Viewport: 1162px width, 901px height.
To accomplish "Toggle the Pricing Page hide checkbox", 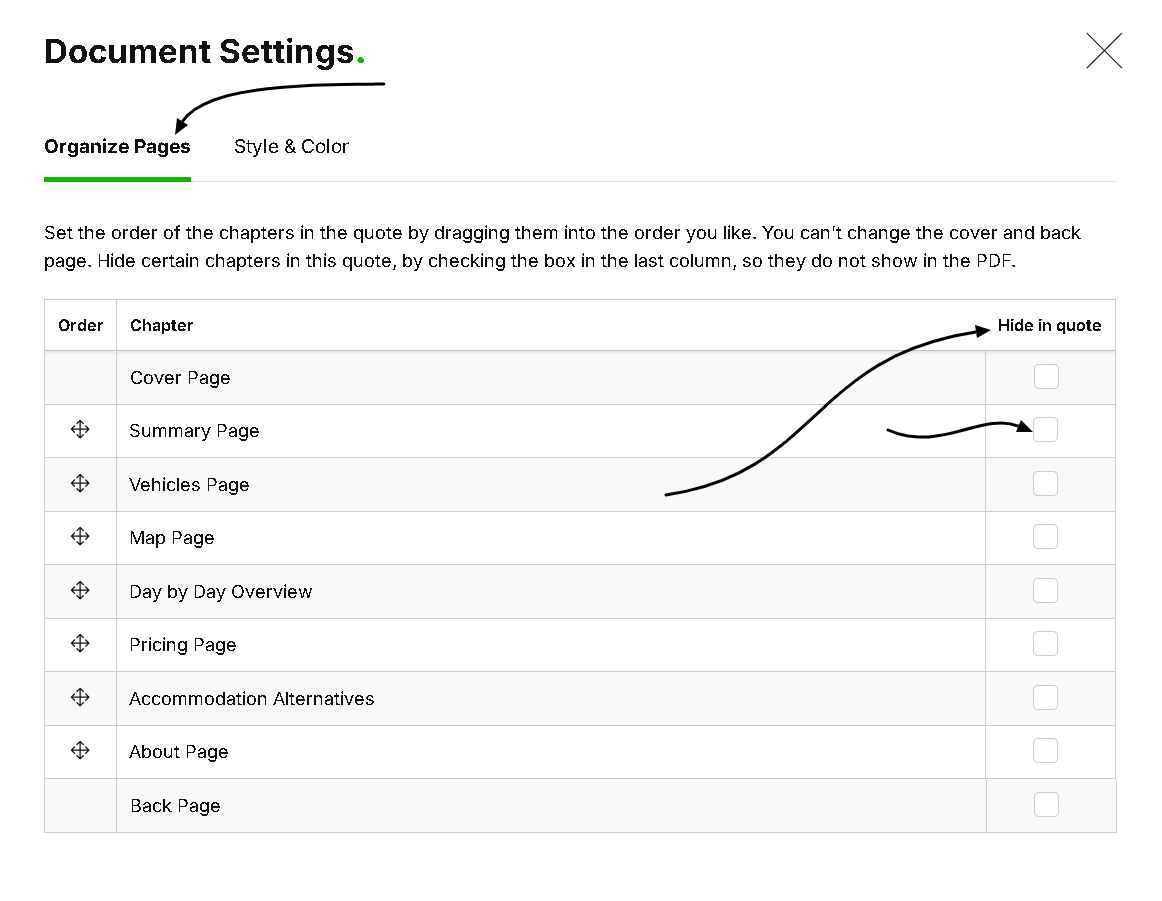I will pos(1046,644).
